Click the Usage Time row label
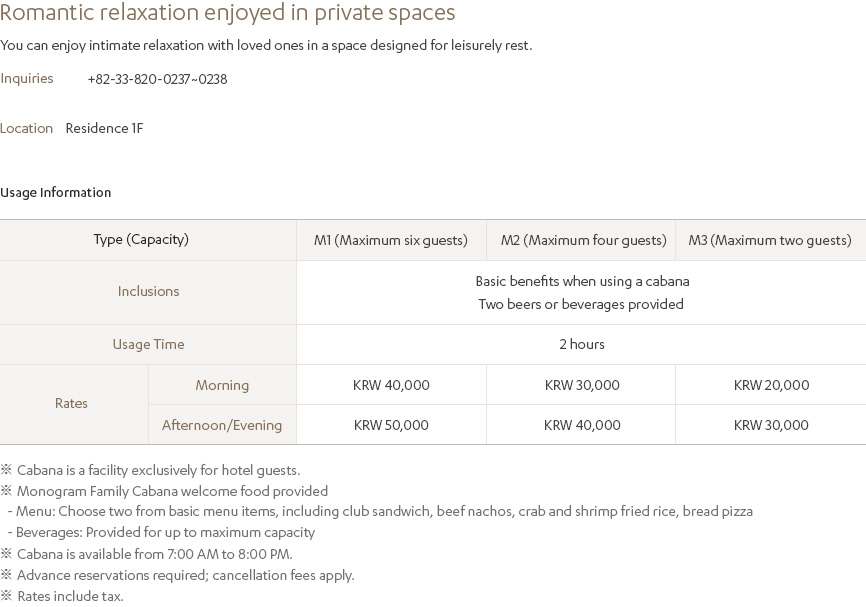 [x=149, y=344]
